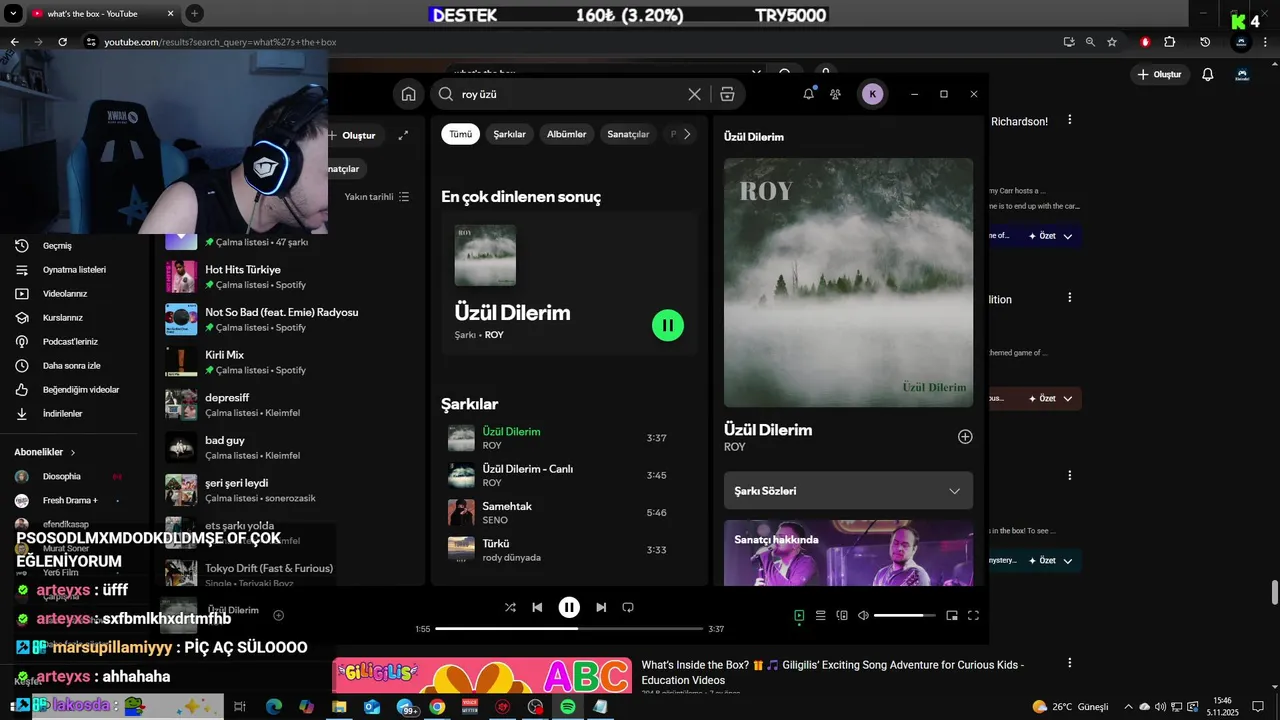This screenshot has width=1280, height=720.
Task: Expand the Şarkı Sözleri lyrics section
Action: (848, 491)
